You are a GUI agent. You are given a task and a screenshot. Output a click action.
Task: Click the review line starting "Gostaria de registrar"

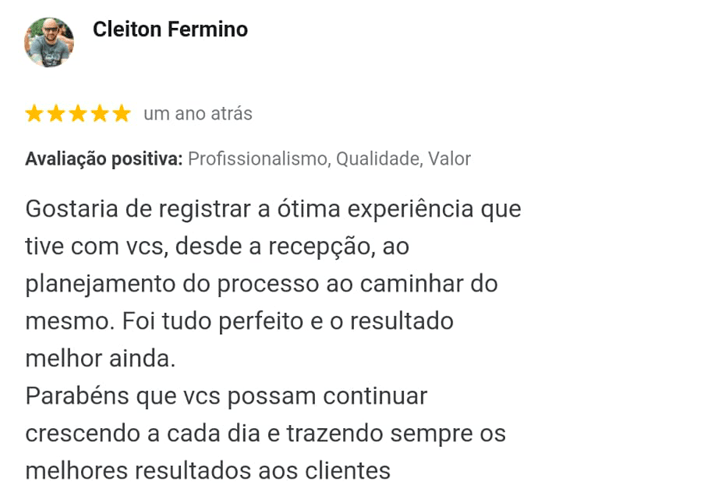point(273,211)
